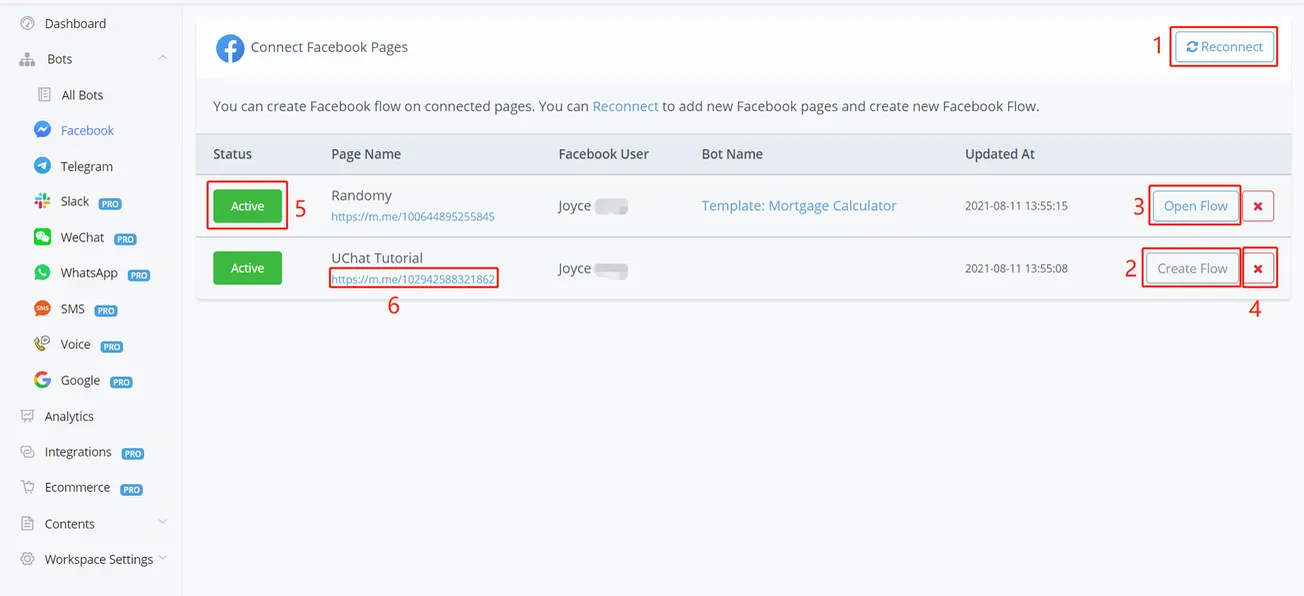This screenshot has width=1304, height=596.
Task: Open the Ecommerce menu item
Action: (77, 487)
